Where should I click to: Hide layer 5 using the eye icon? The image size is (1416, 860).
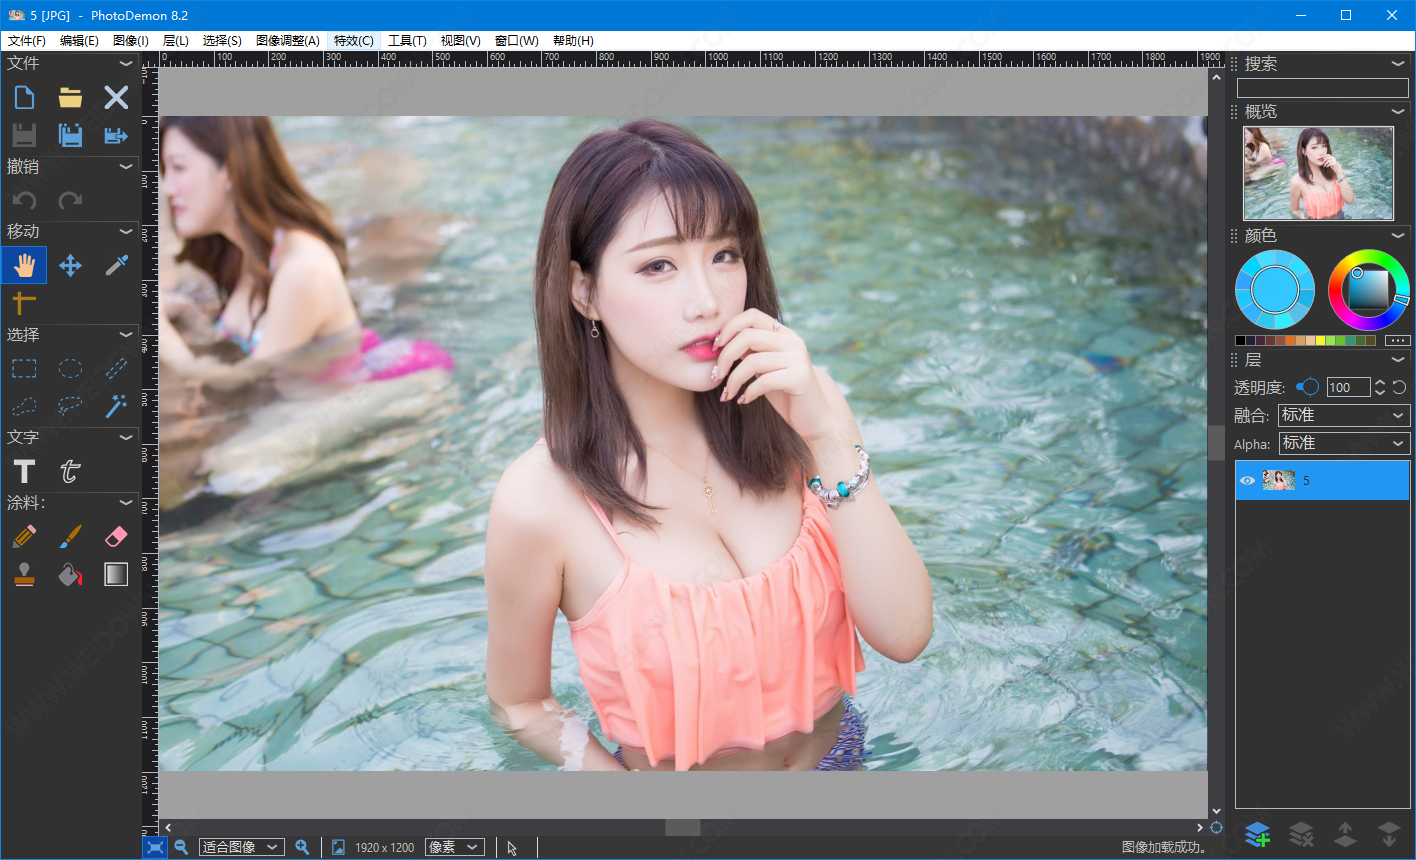pyautogui.click(x=1247, y=481)
